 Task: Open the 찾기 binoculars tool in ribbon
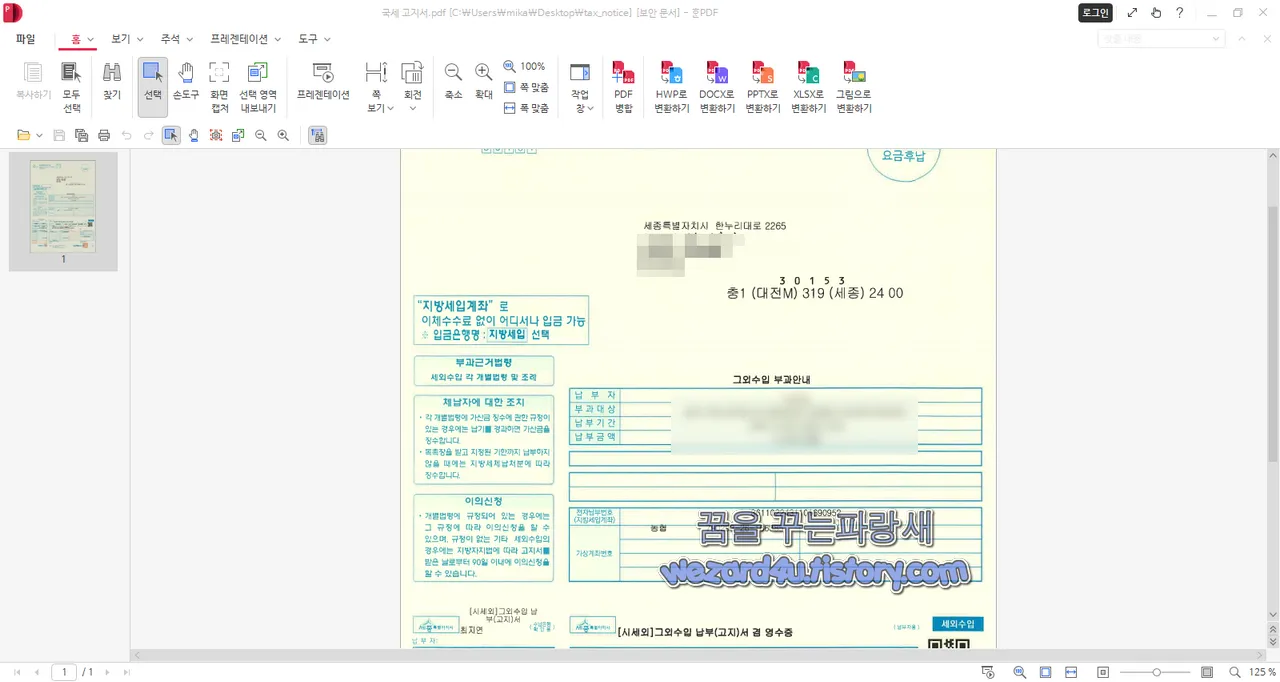coord(112,82)
